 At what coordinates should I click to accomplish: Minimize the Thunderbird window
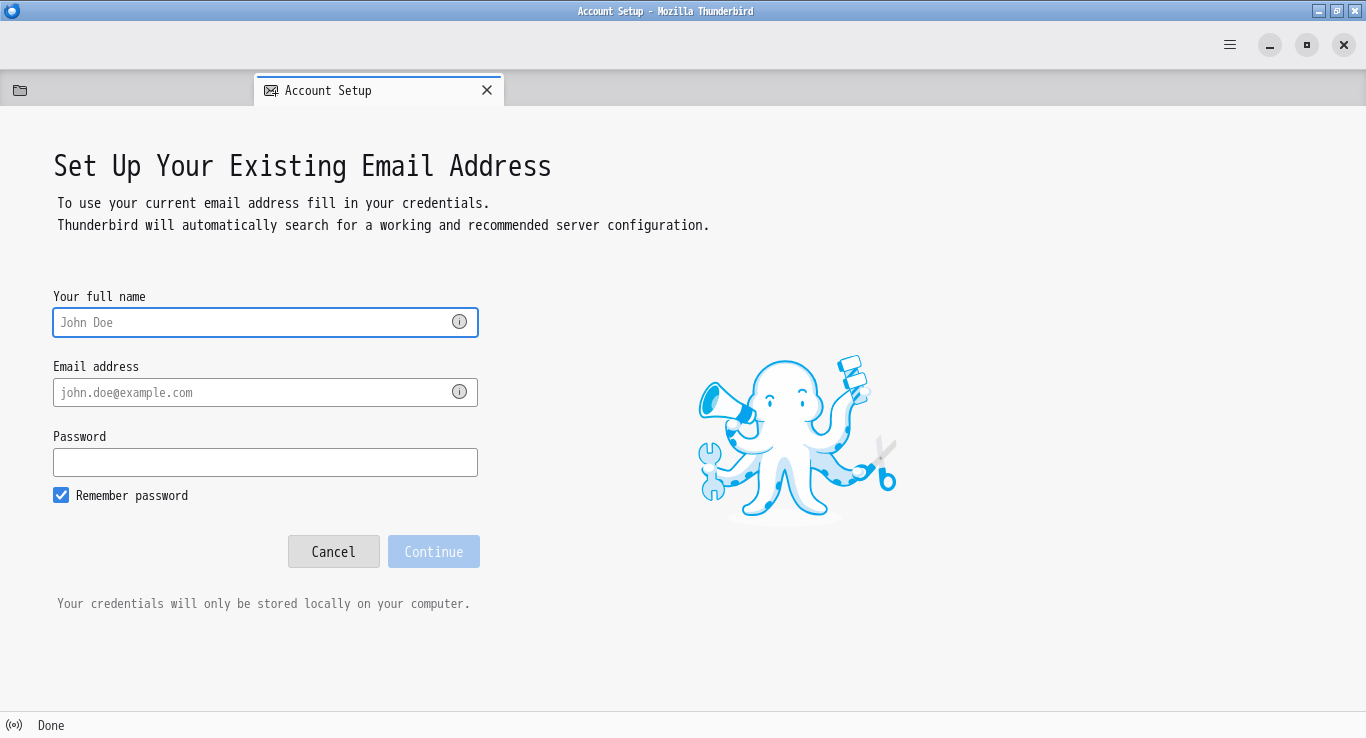(1269, 45)
